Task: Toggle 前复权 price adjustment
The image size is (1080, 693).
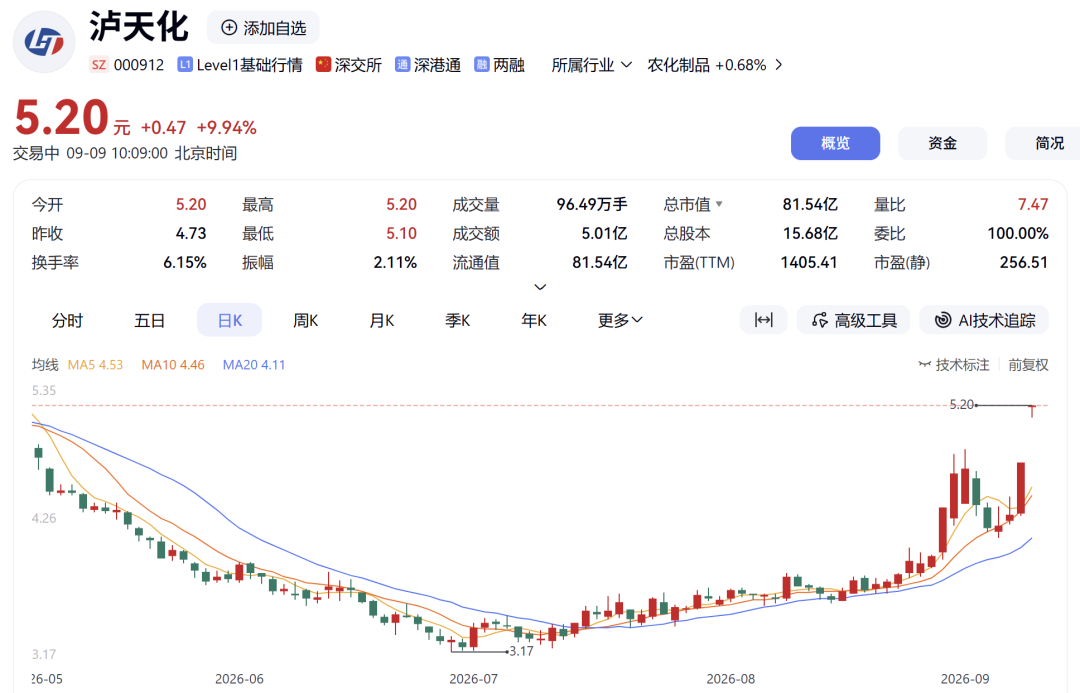Action: pyautogui.click(x=1028, y=365)
